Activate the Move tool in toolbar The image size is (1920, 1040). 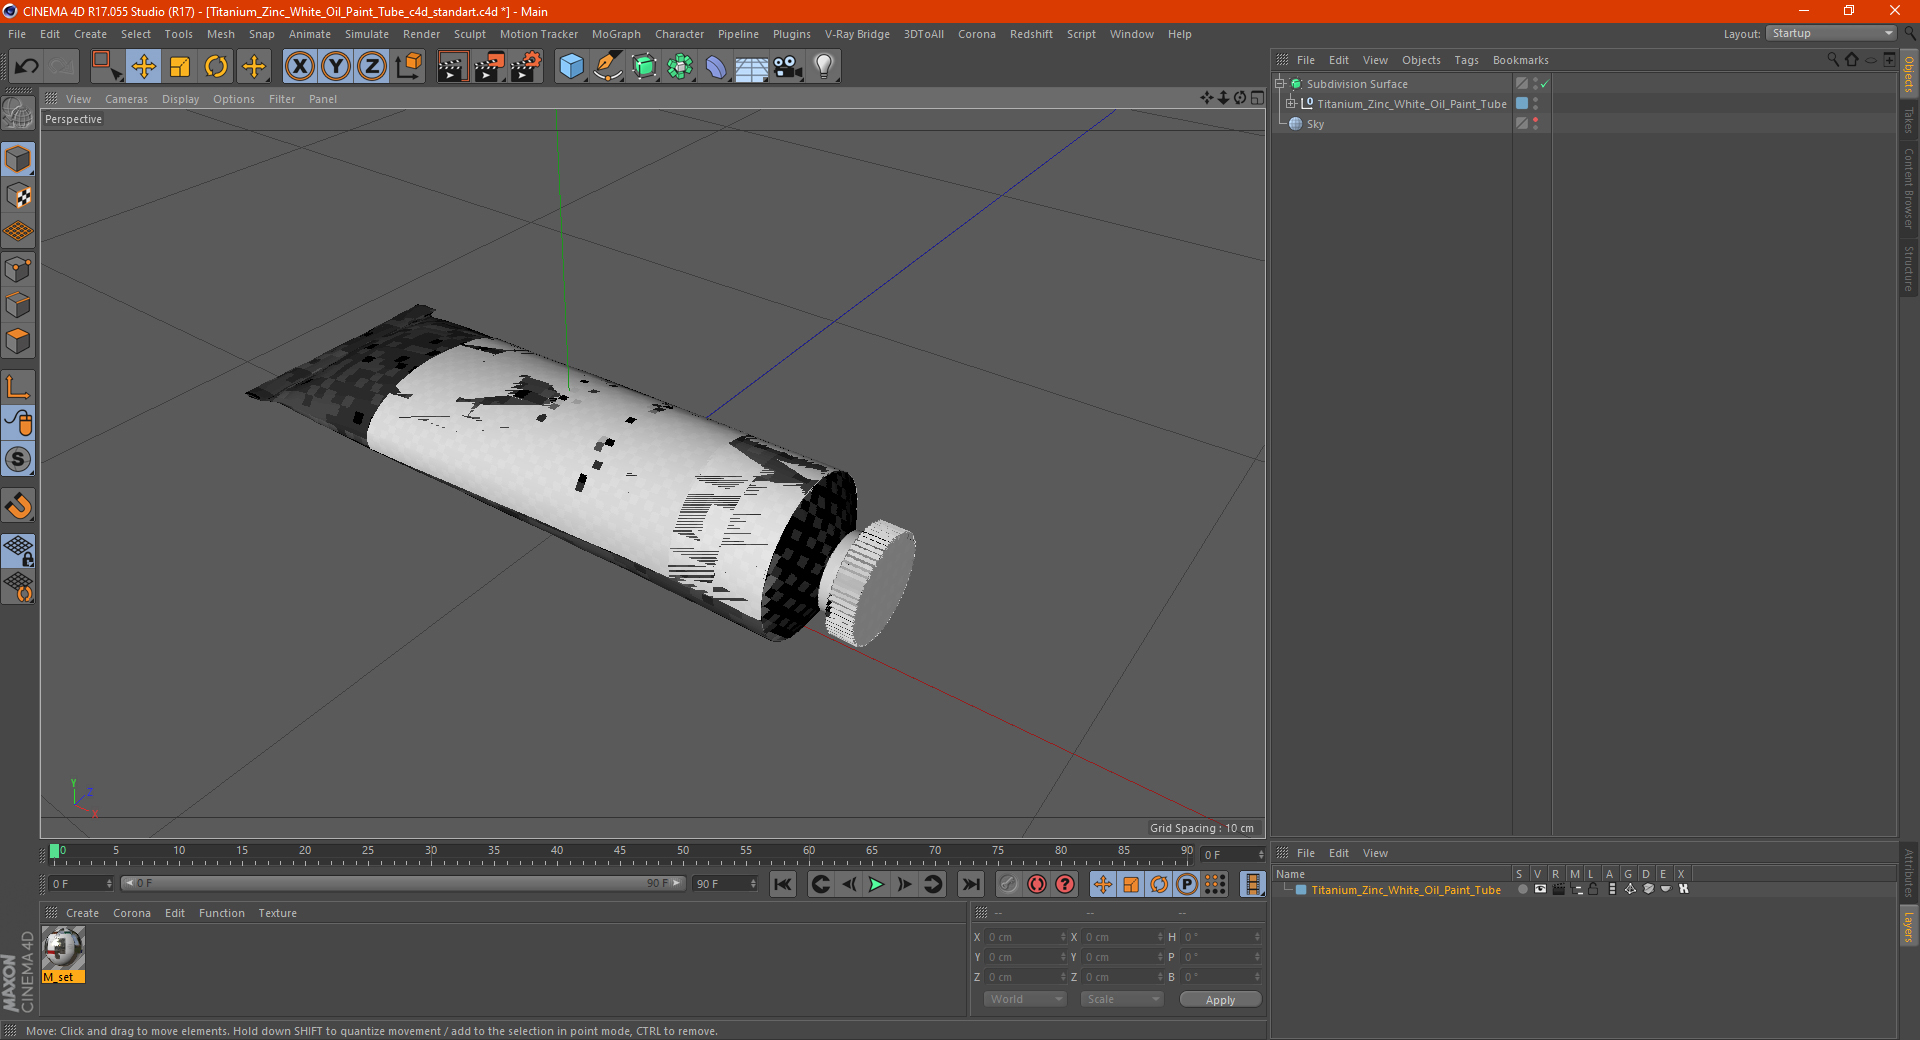(144, 67)
